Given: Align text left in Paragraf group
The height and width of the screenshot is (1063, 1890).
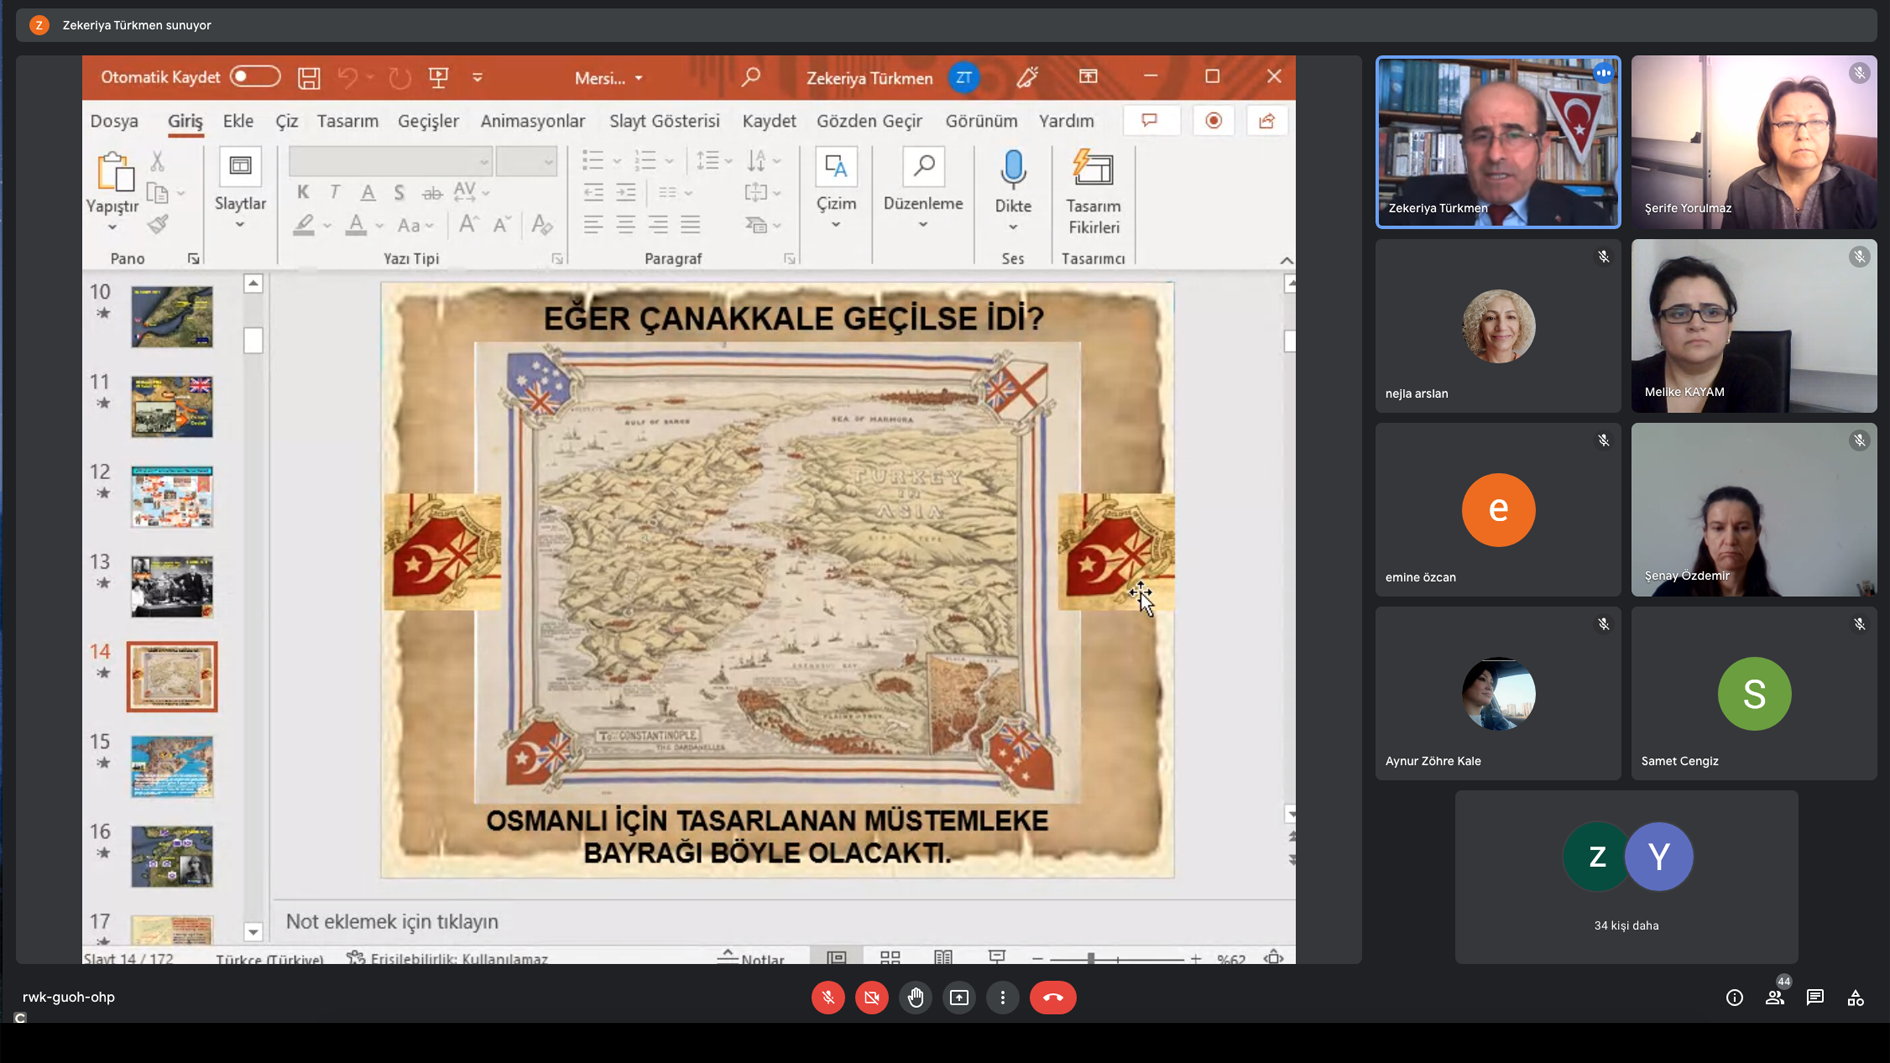Looking at the screenshot, I should coord(593,225).
